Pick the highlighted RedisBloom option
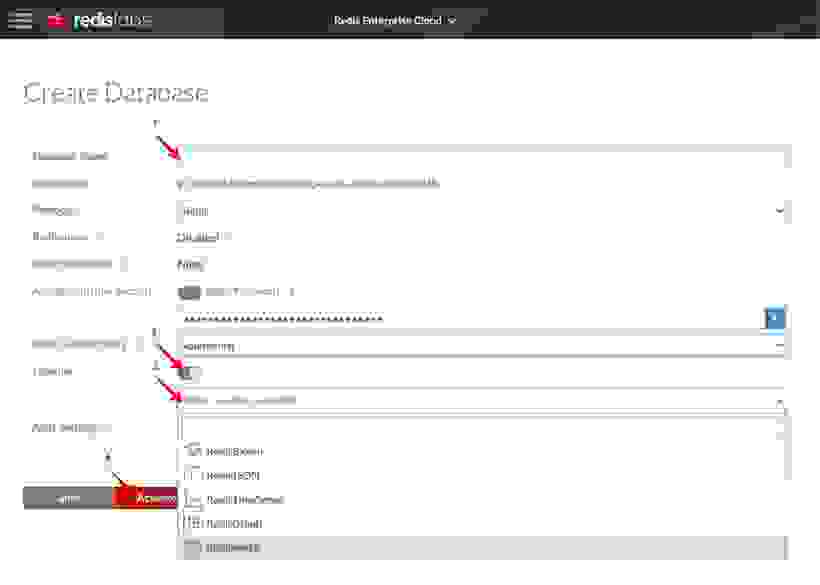The image size is (820, 585). pos(232,548)
